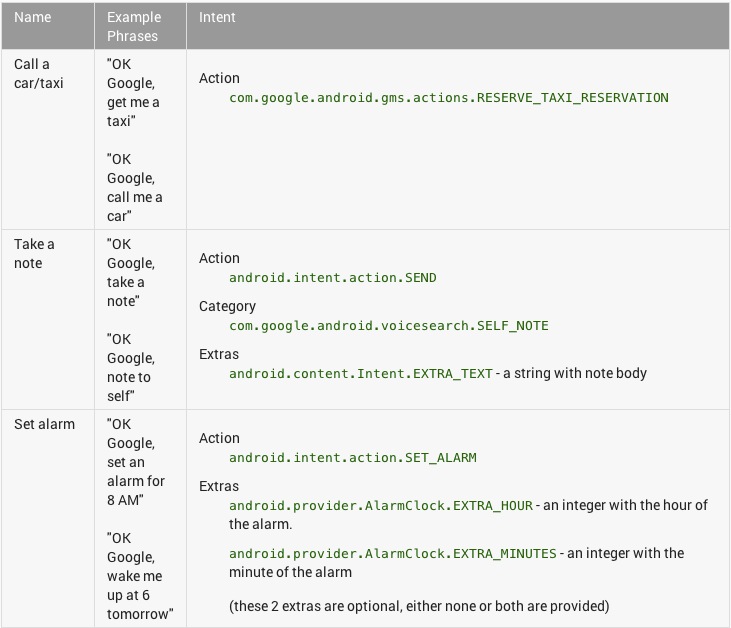Click the "wake me up at 6 tomorrow" phrase
The height and width of the screenshot is (628, 731).
click(x=139, y=576)
